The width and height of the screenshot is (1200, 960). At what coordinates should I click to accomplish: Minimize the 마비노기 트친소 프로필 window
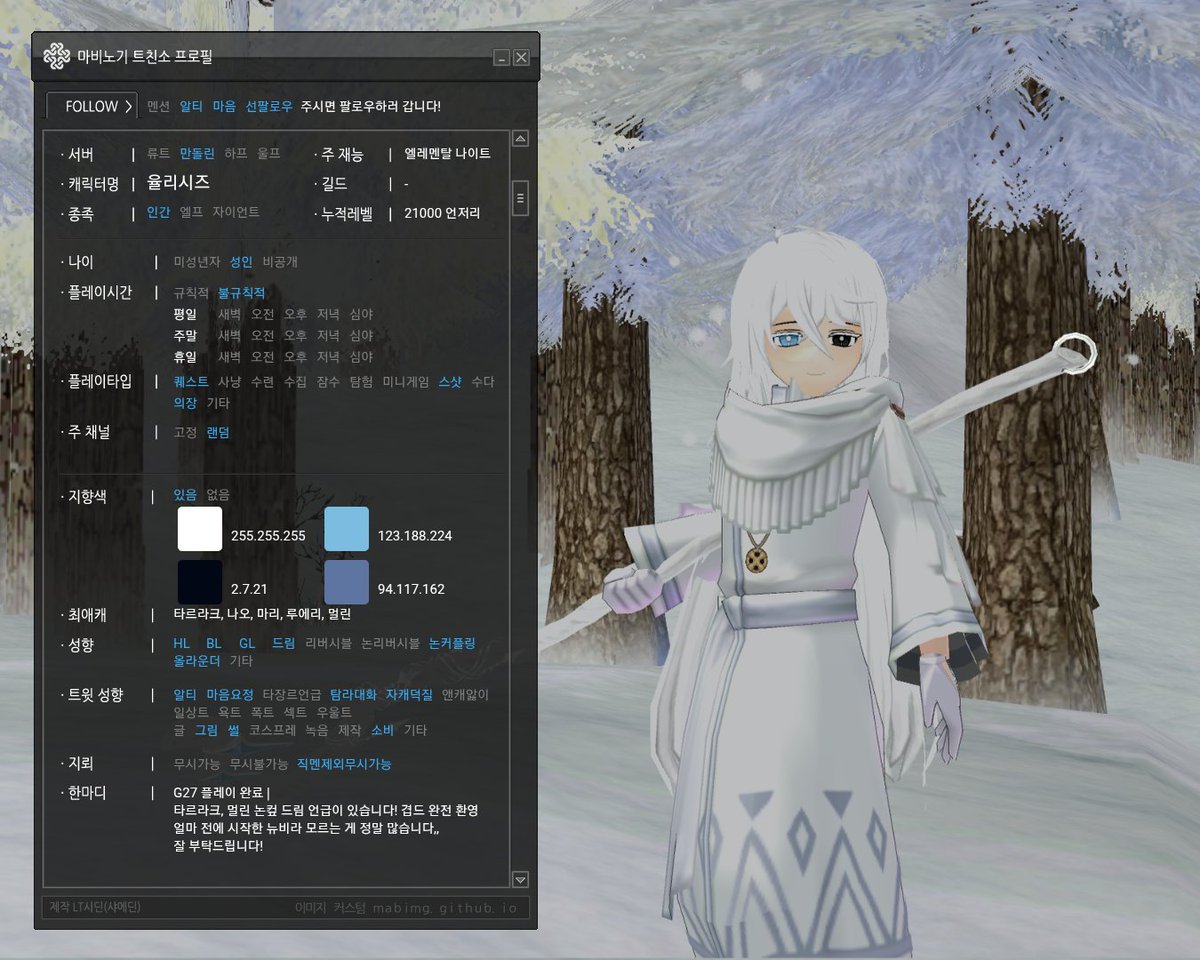coord(502,58)
